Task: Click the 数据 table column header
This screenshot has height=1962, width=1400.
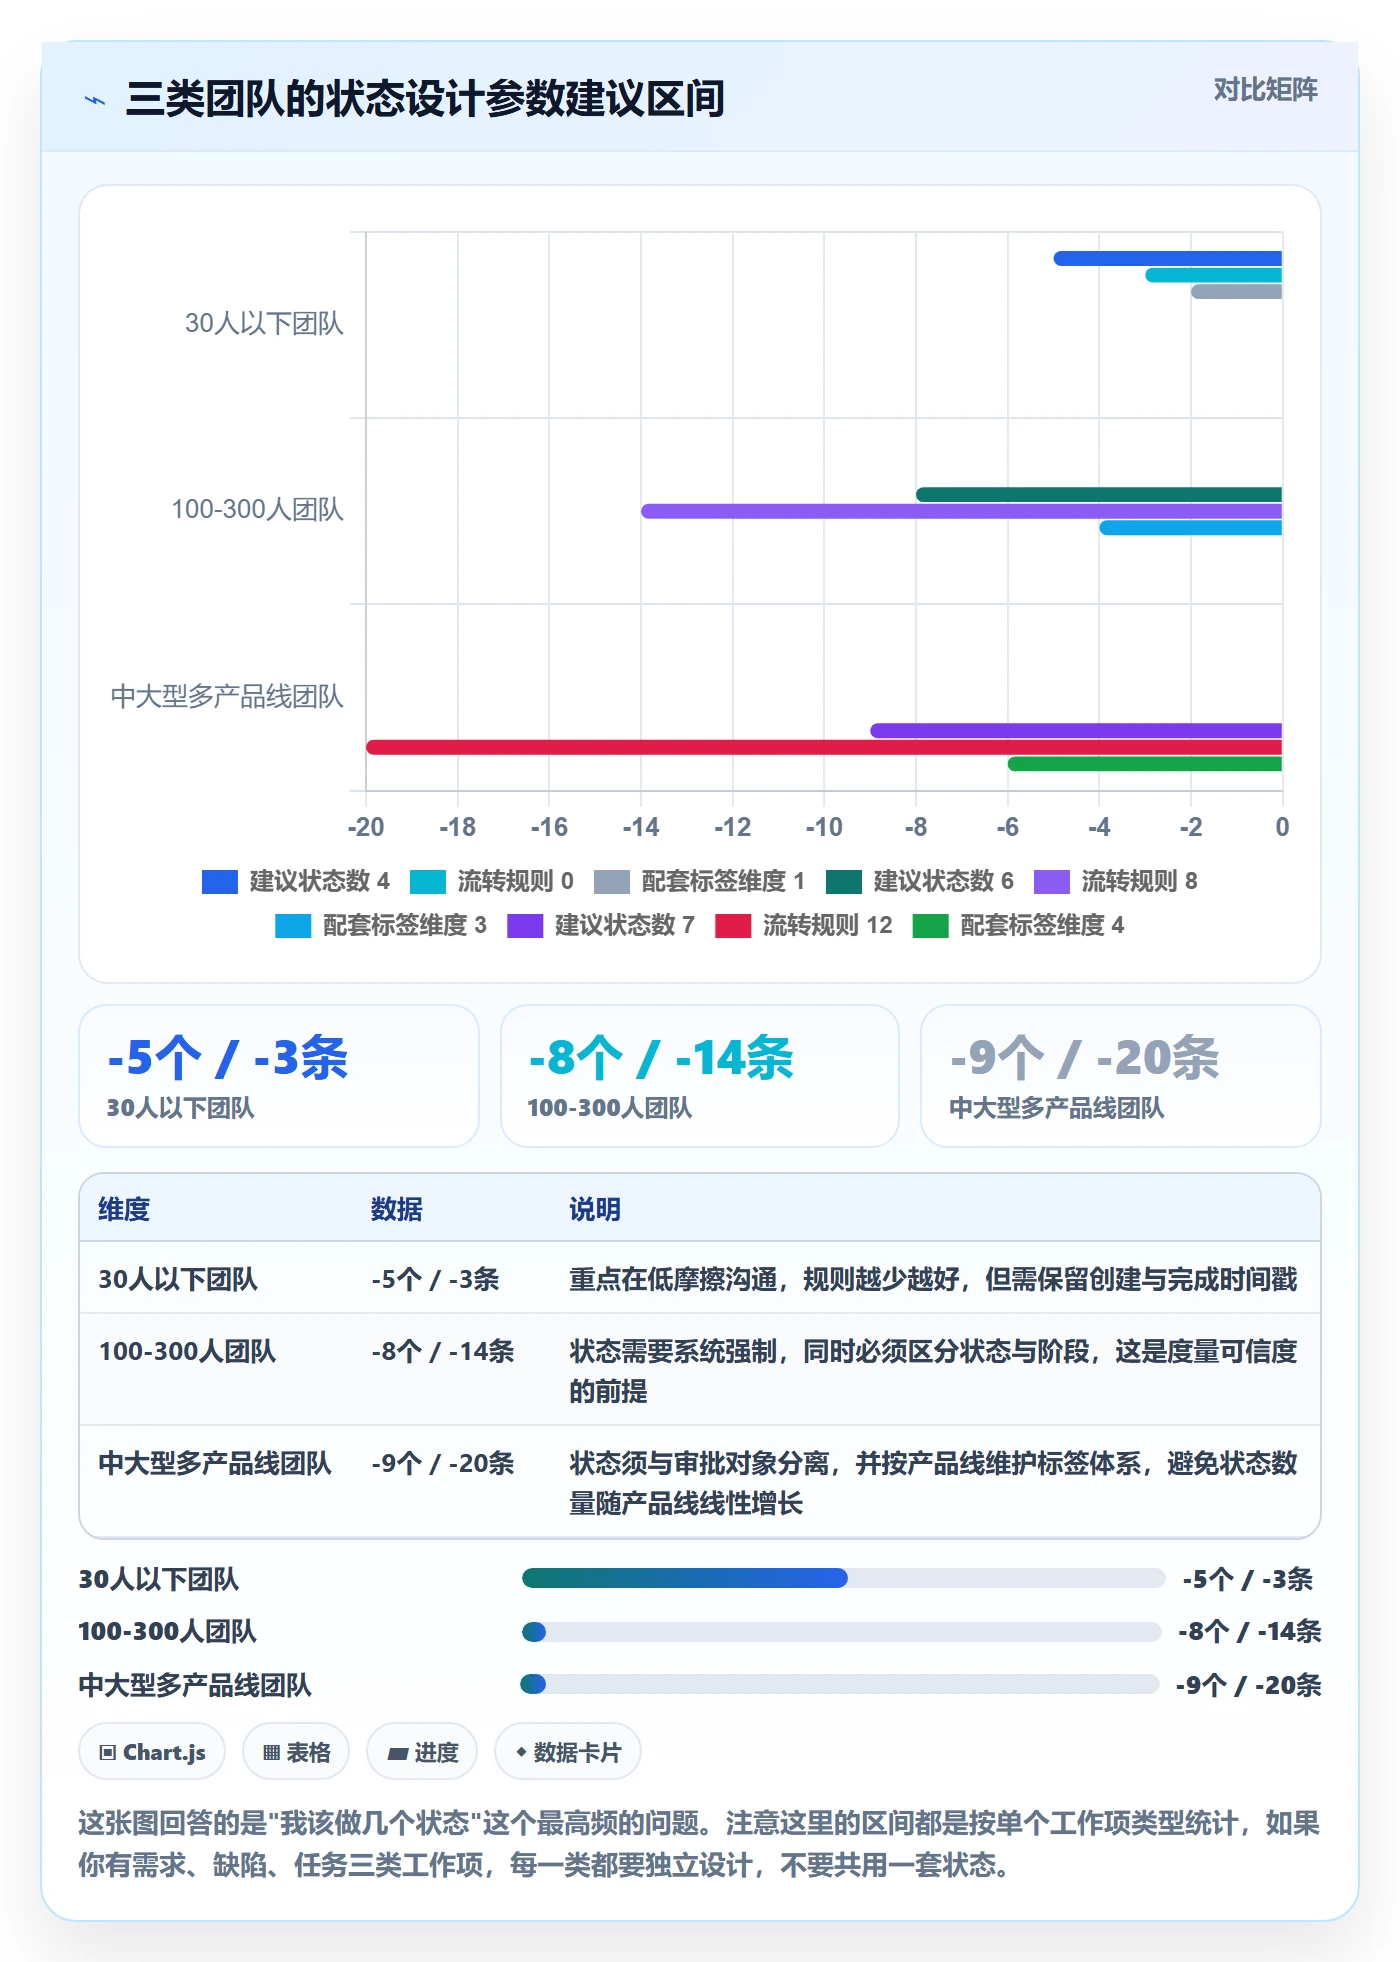Action: (x=397, y=1209)
